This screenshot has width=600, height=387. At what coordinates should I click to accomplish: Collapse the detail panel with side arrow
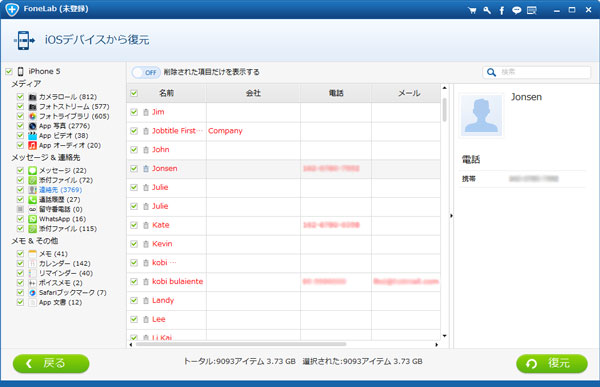[x=452, y=216]
